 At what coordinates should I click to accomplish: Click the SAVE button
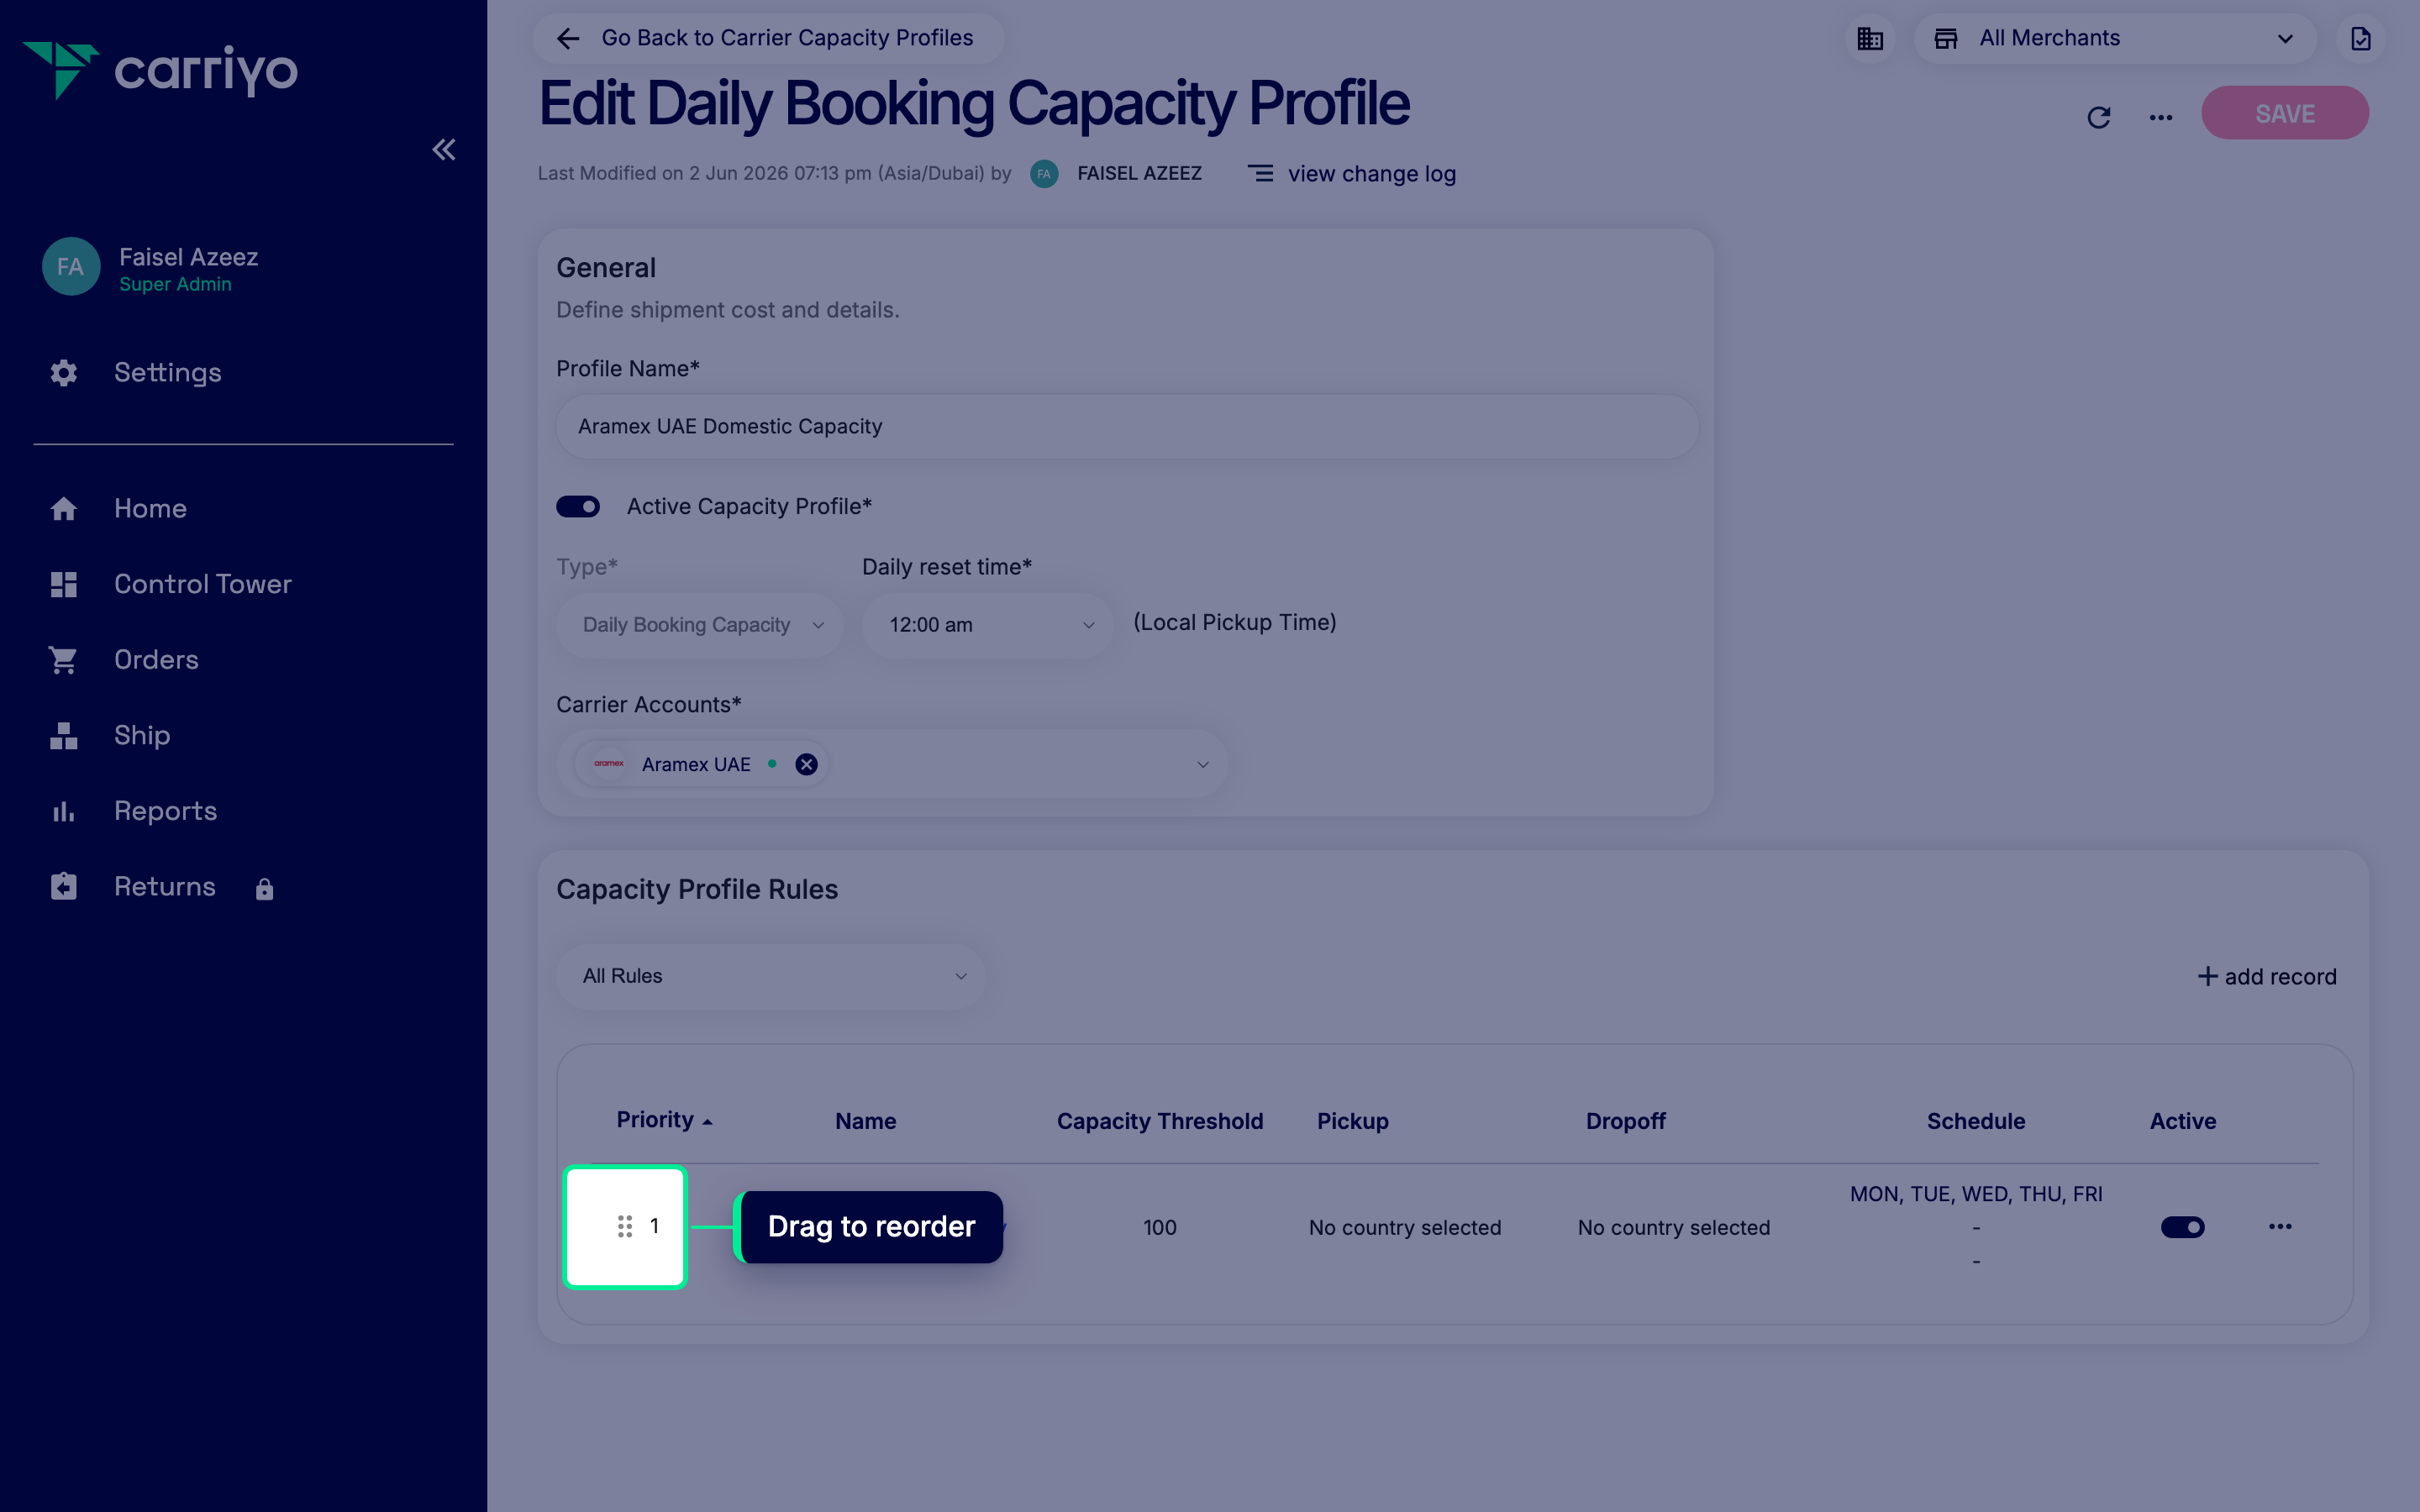(x=2284, y=113)
